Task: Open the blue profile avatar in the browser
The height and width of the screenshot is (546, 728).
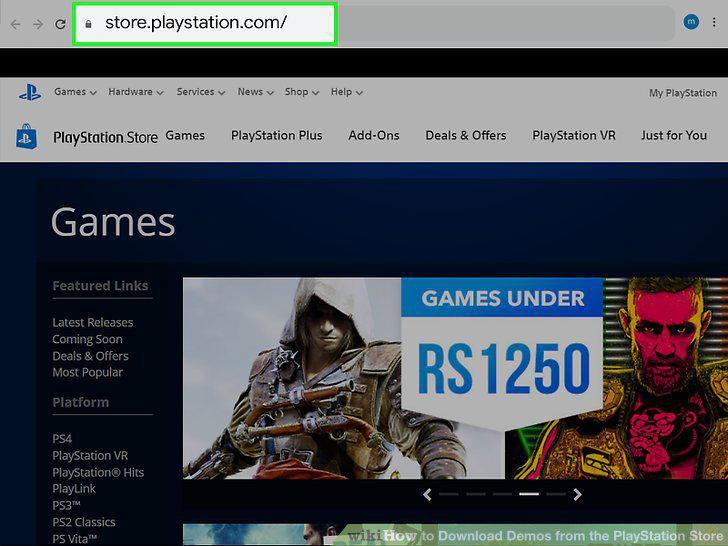Action: tap(691, 22)
